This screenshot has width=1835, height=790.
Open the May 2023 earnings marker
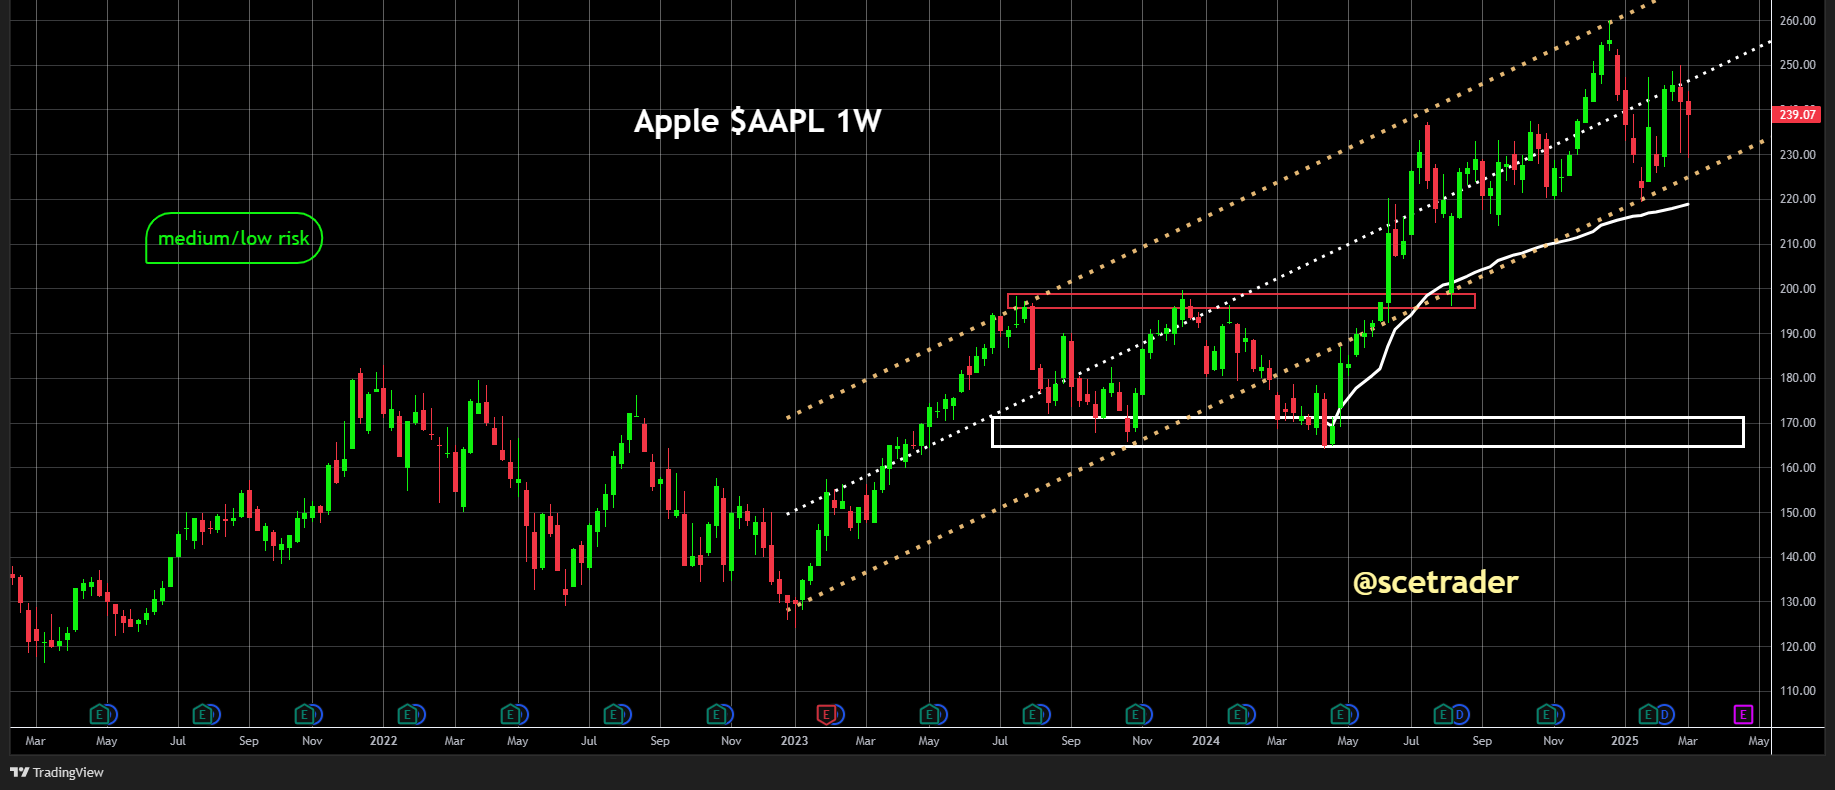(x=930, y=714)
